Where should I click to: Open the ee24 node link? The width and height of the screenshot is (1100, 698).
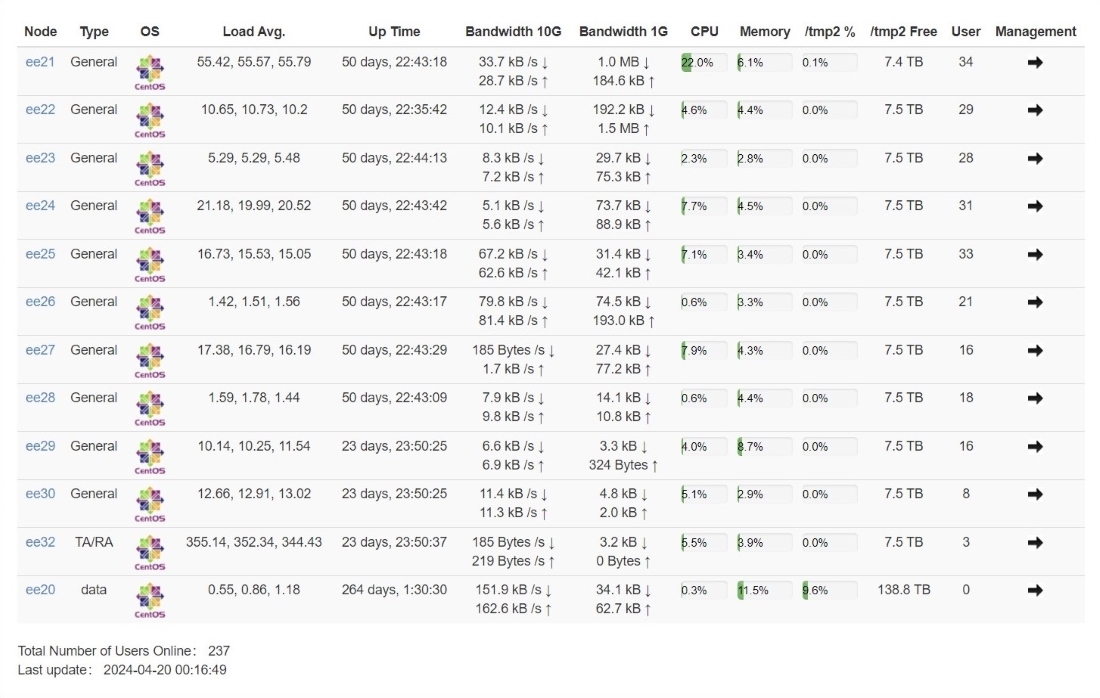(40, 206)
